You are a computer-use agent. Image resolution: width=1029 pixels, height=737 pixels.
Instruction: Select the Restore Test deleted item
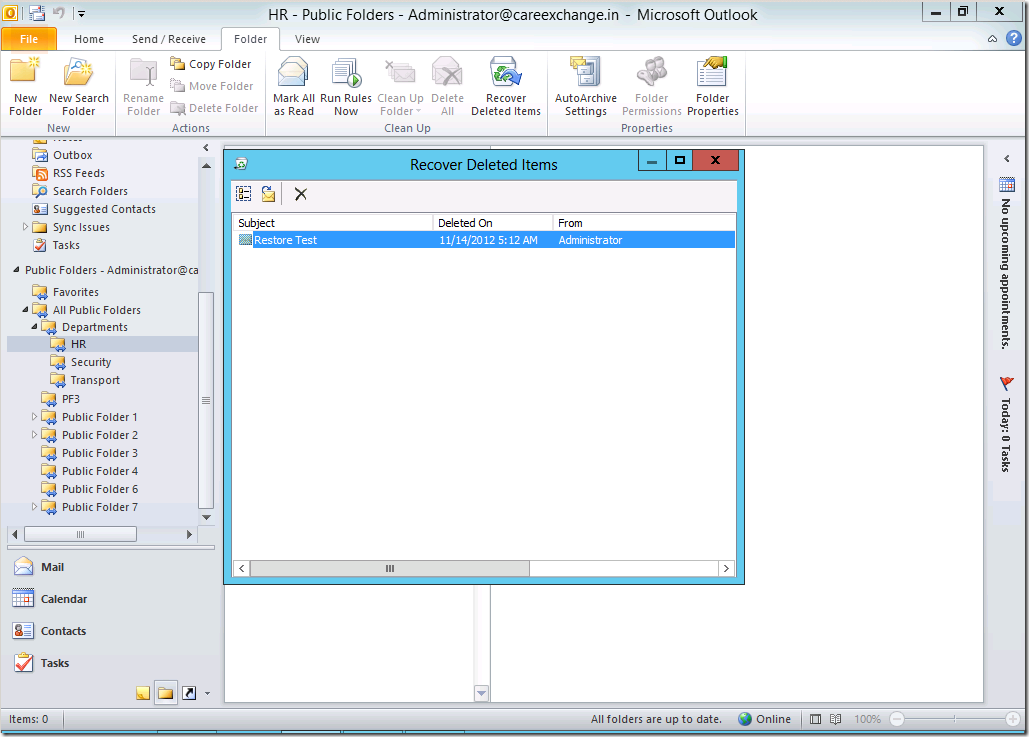click(484, 240)
